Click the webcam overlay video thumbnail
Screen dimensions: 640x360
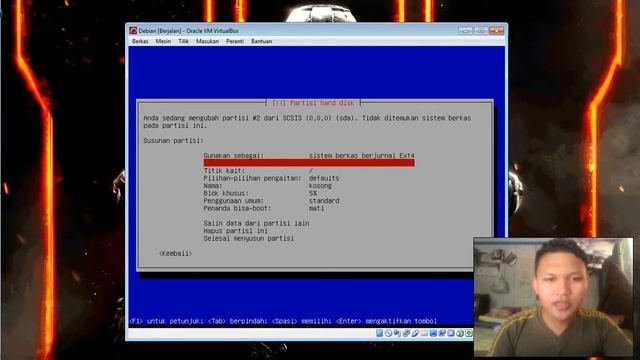[x=553, y=298]
